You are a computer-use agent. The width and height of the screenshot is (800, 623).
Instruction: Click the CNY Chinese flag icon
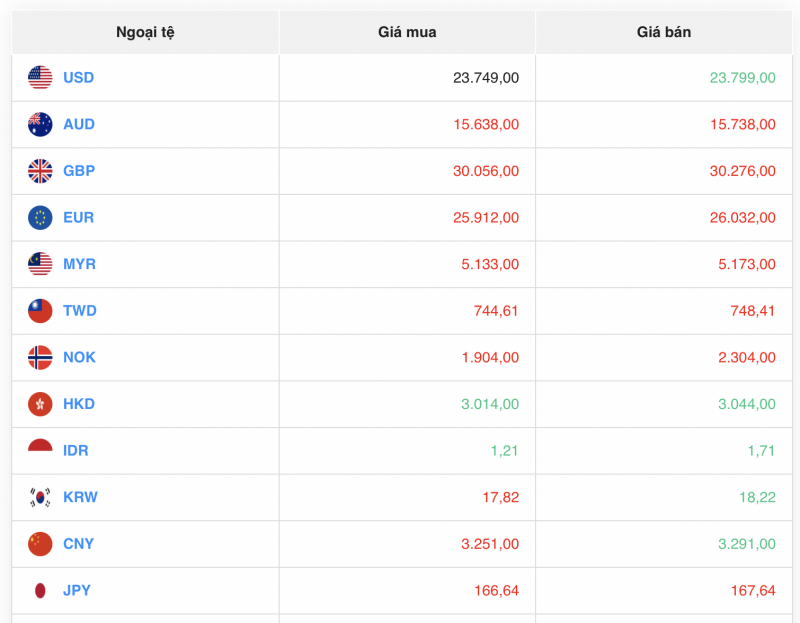(38, 544)
